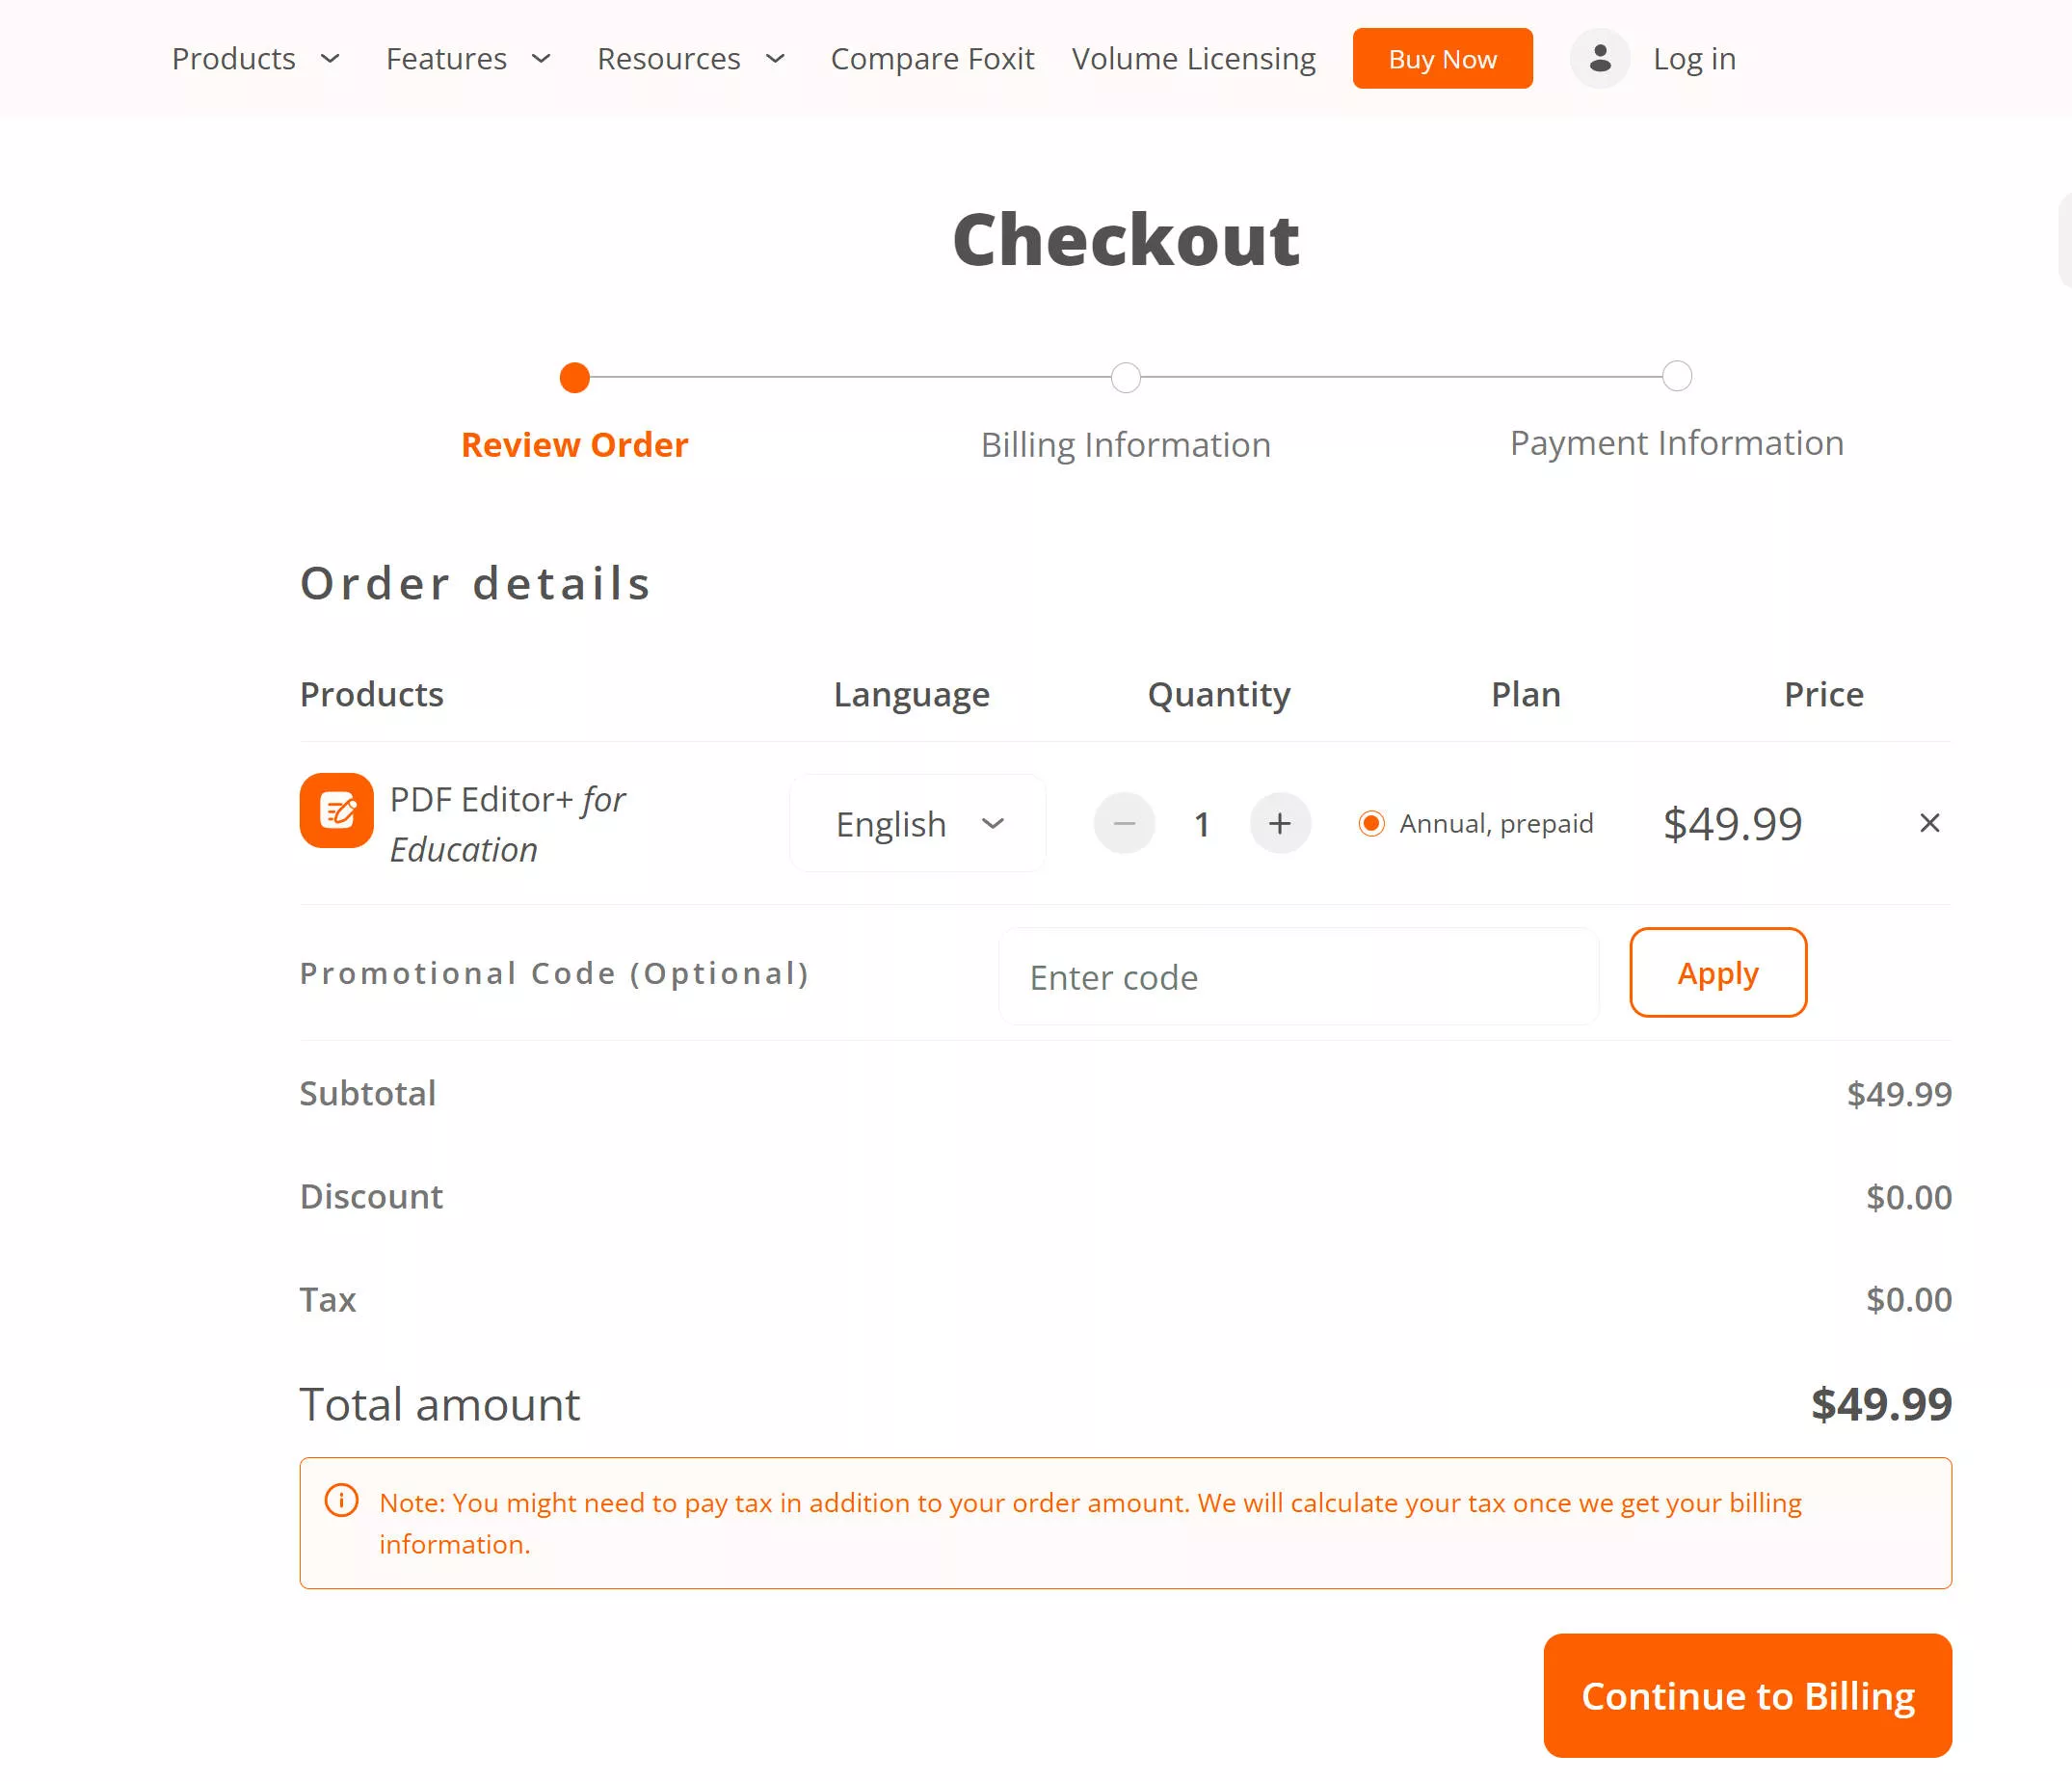Expand the Resources menu
The width and height of the screenshot is (2072, 1781).
(x=690, y=59)
